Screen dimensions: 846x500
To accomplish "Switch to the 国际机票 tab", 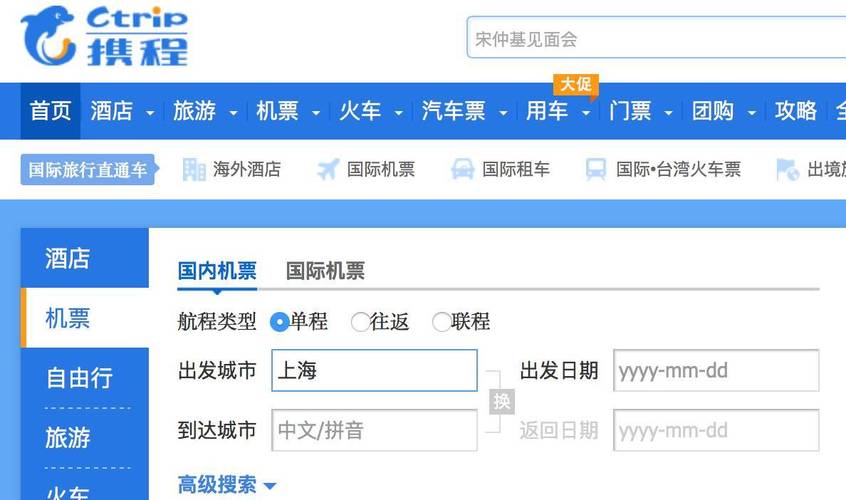I will (x=325, y=271).
